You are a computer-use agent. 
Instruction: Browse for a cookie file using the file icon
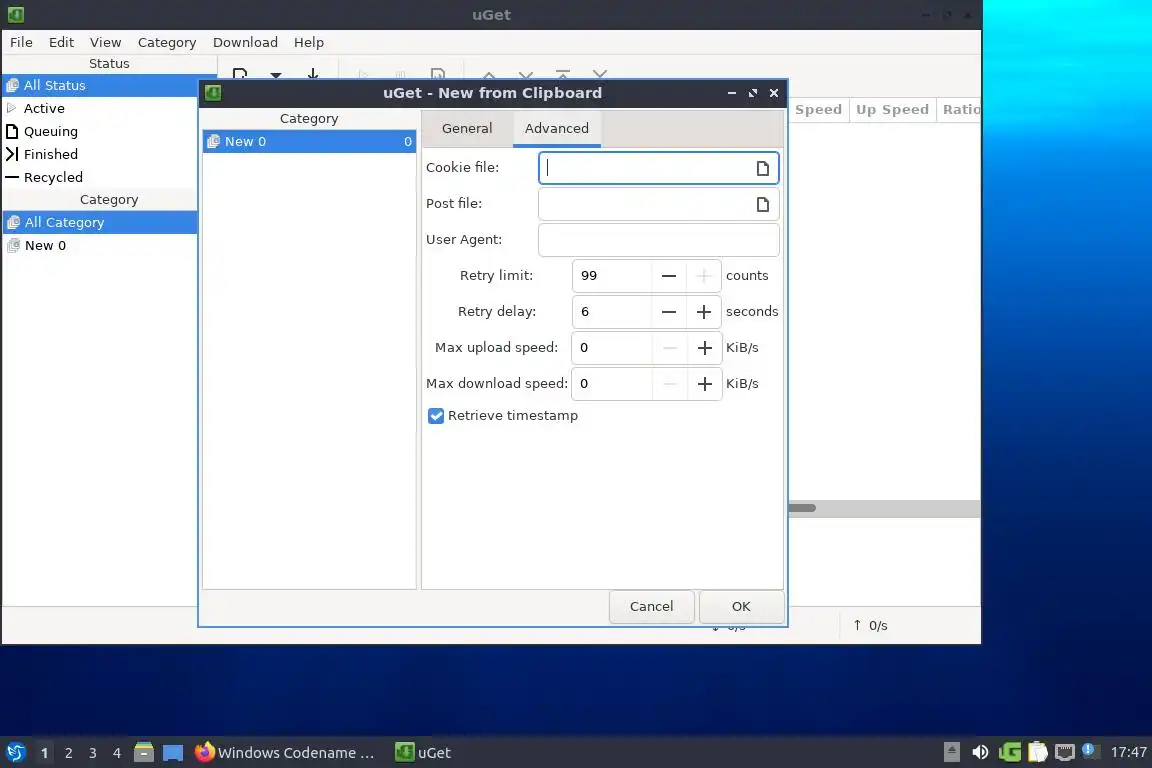[x=763, y=168]
